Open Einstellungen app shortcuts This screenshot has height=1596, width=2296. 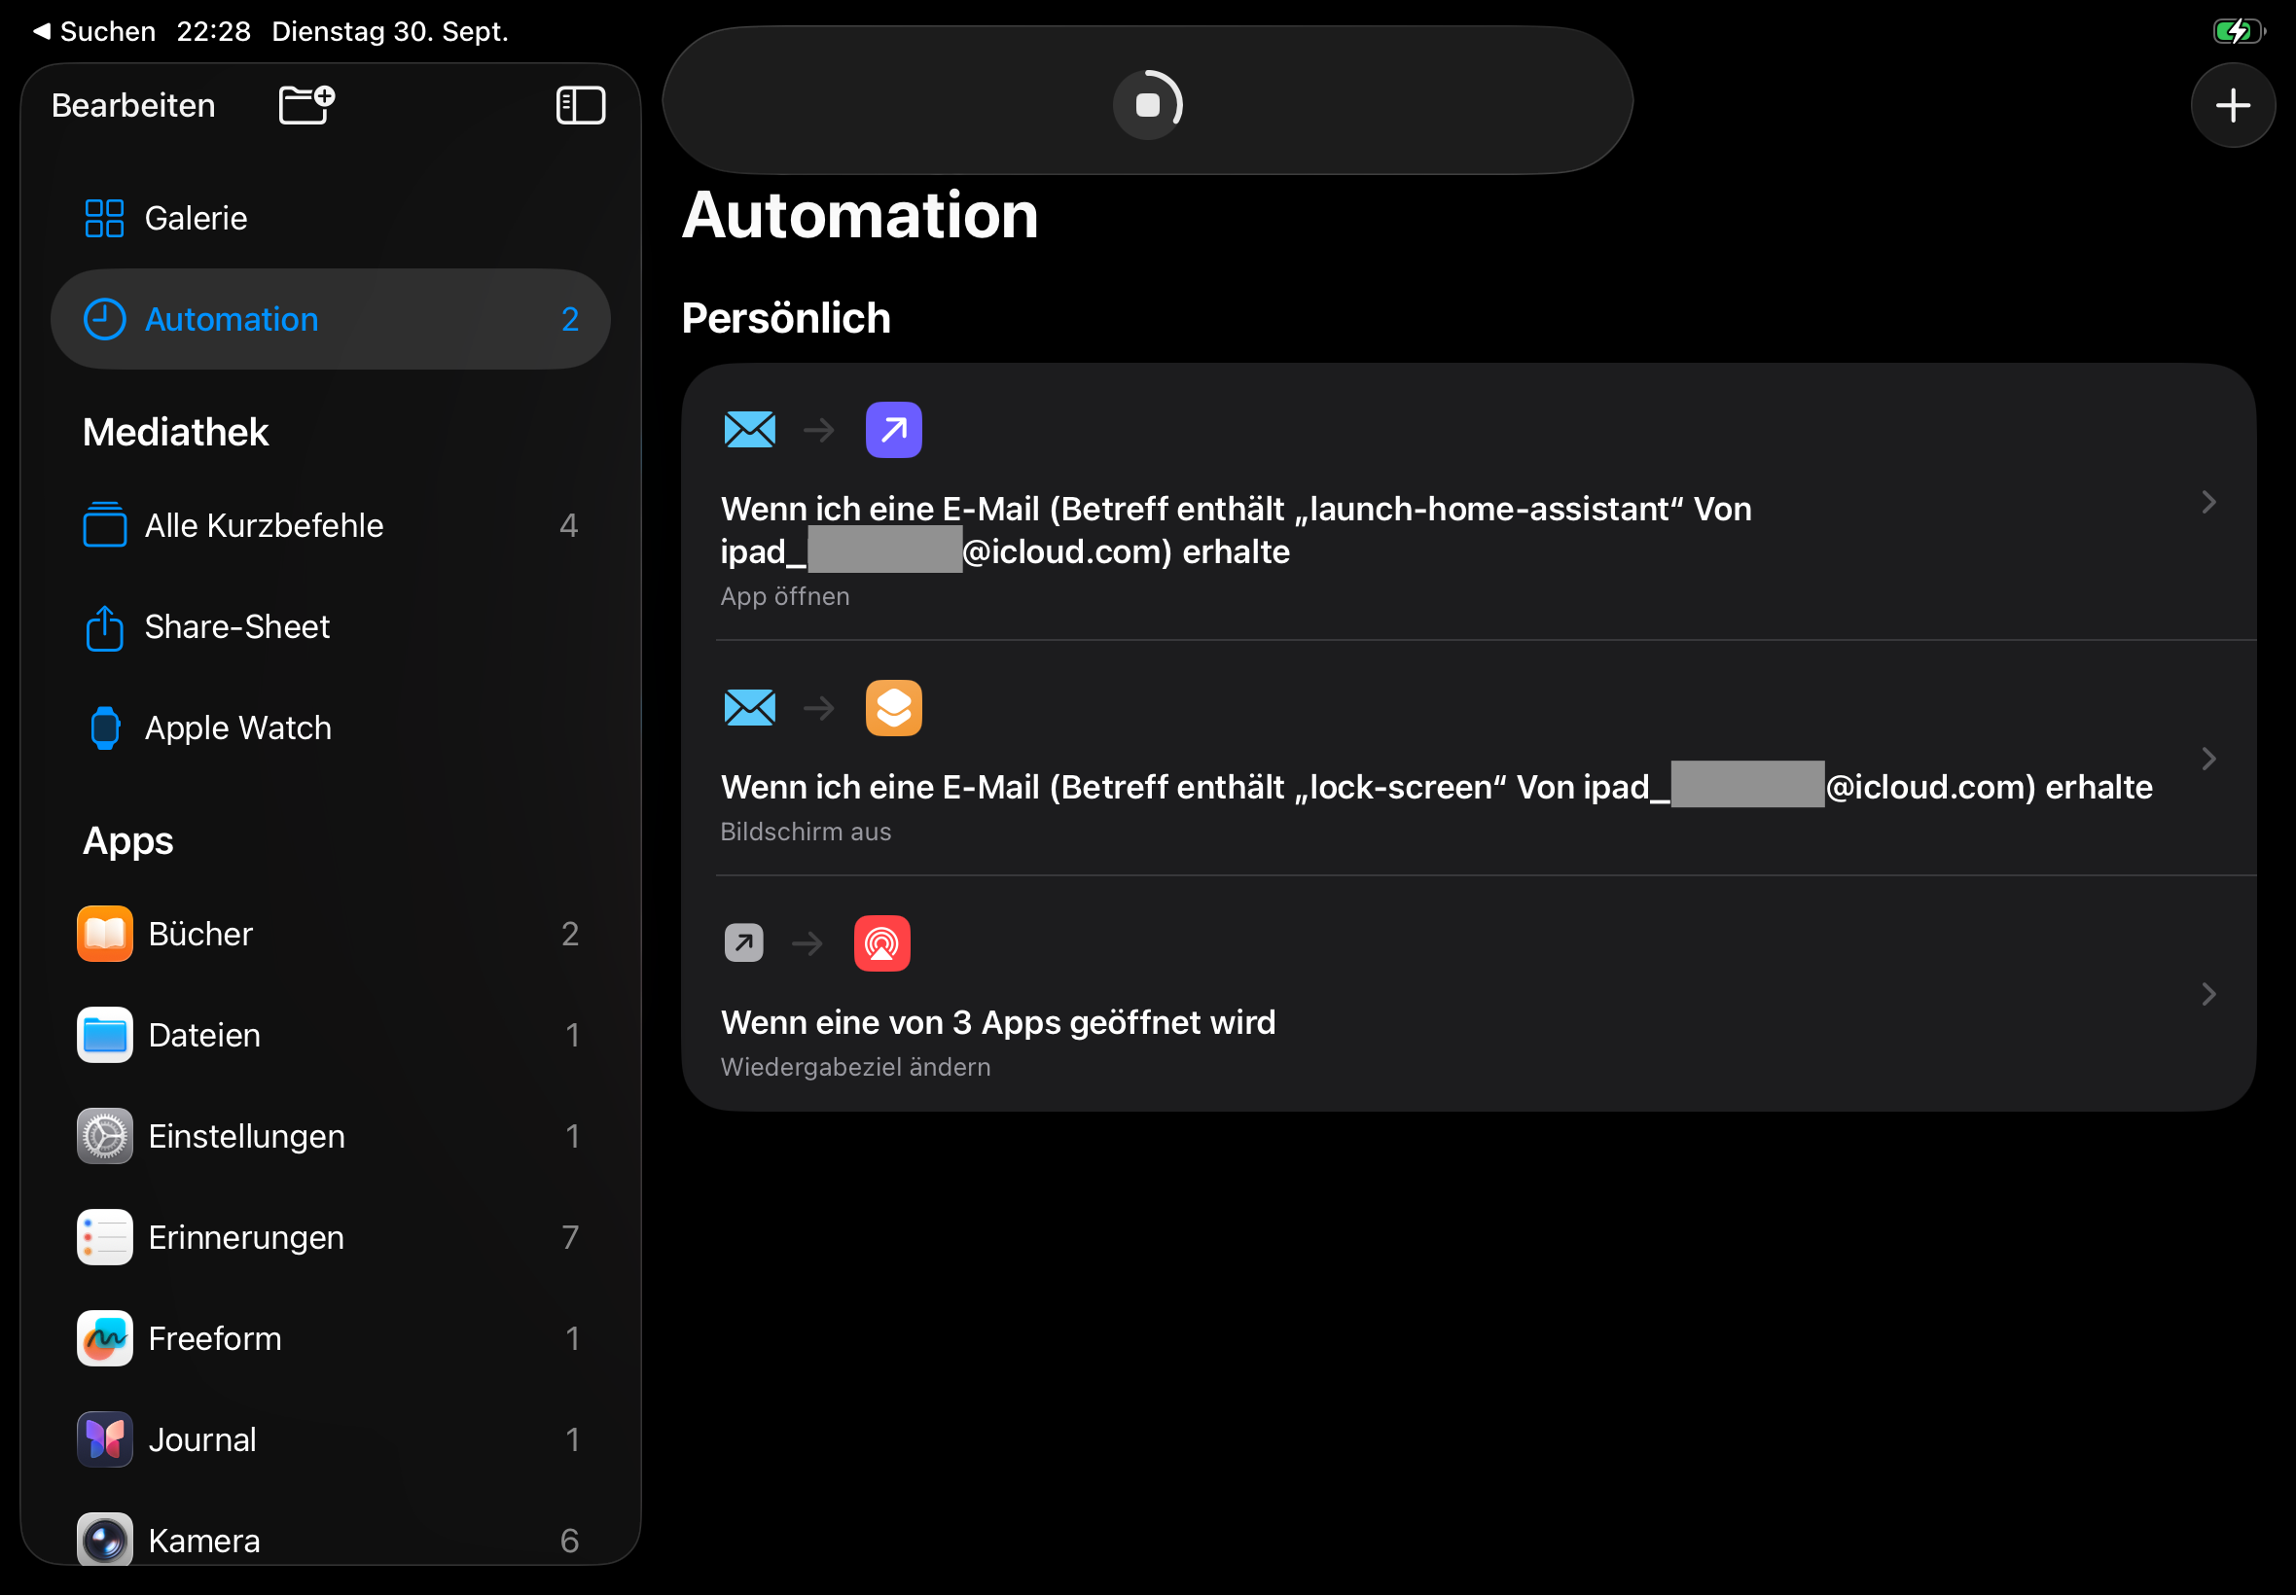coord(246,1135)
